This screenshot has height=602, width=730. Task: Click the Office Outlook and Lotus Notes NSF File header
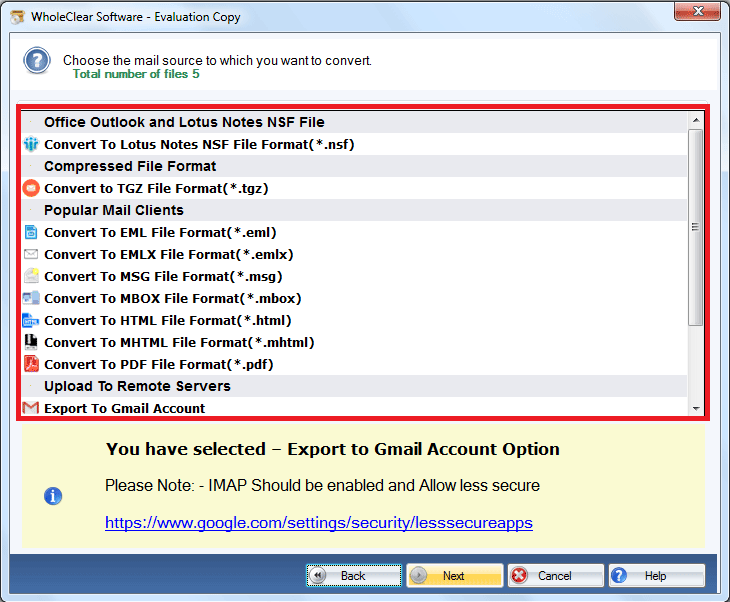[354, 122]
